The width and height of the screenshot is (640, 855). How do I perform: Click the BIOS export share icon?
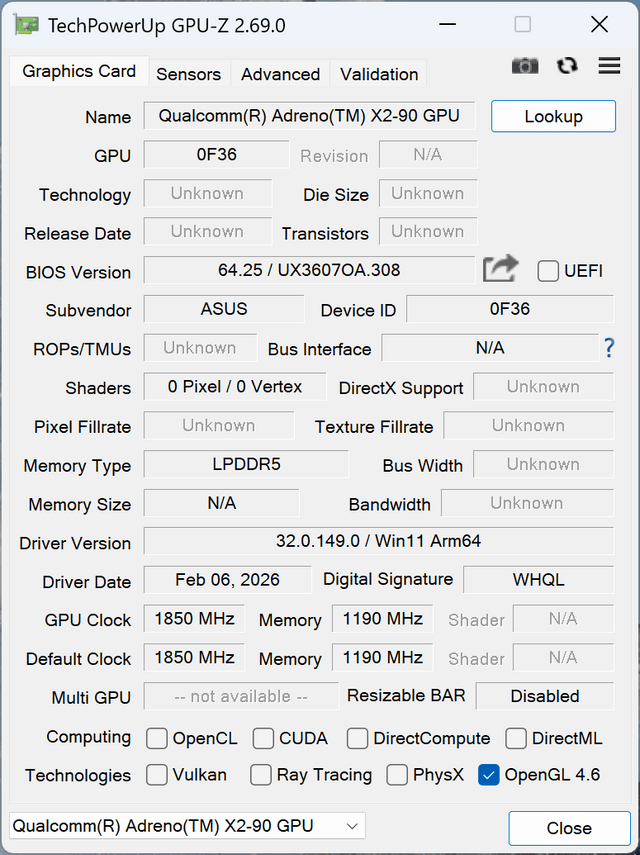(500, 268)
